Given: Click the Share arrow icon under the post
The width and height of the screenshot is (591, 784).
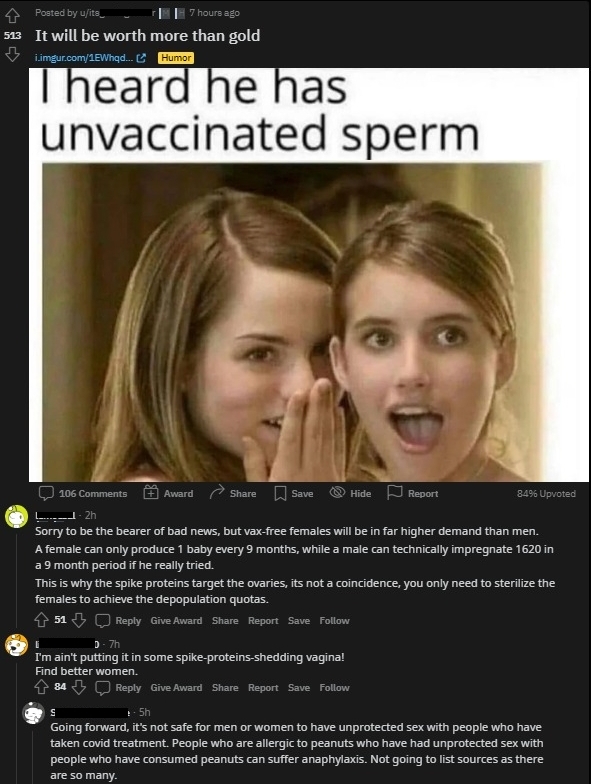Looking at the screenshot, I should coord(217,492).
